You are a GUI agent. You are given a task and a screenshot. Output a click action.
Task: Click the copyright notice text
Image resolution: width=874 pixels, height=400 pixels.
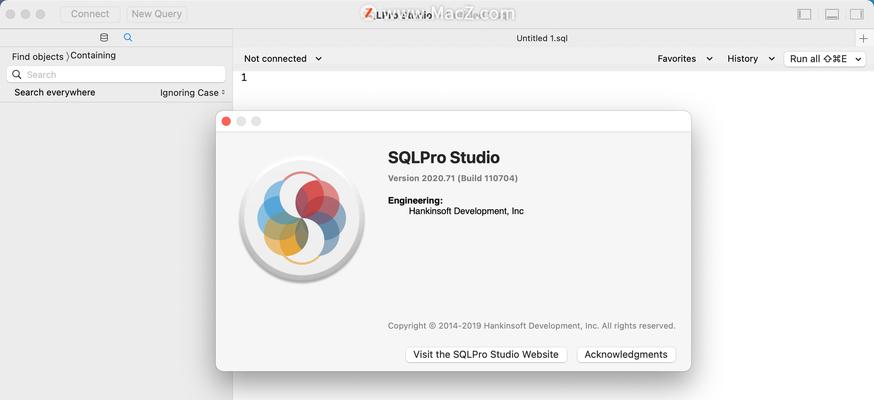pyautogui.click(x=531, y=325)
